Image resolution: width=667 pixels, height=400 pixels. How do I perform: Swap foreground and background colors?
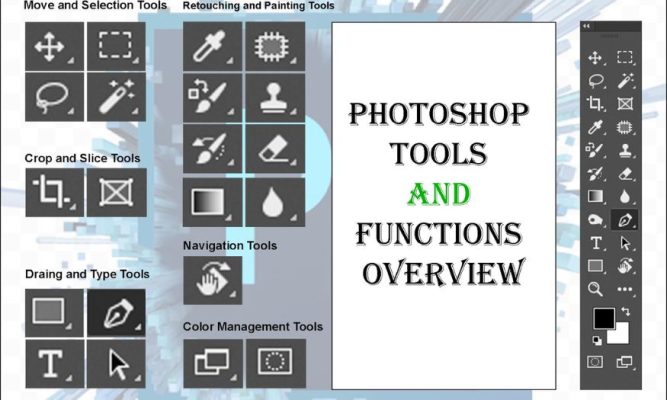[627, 312]
